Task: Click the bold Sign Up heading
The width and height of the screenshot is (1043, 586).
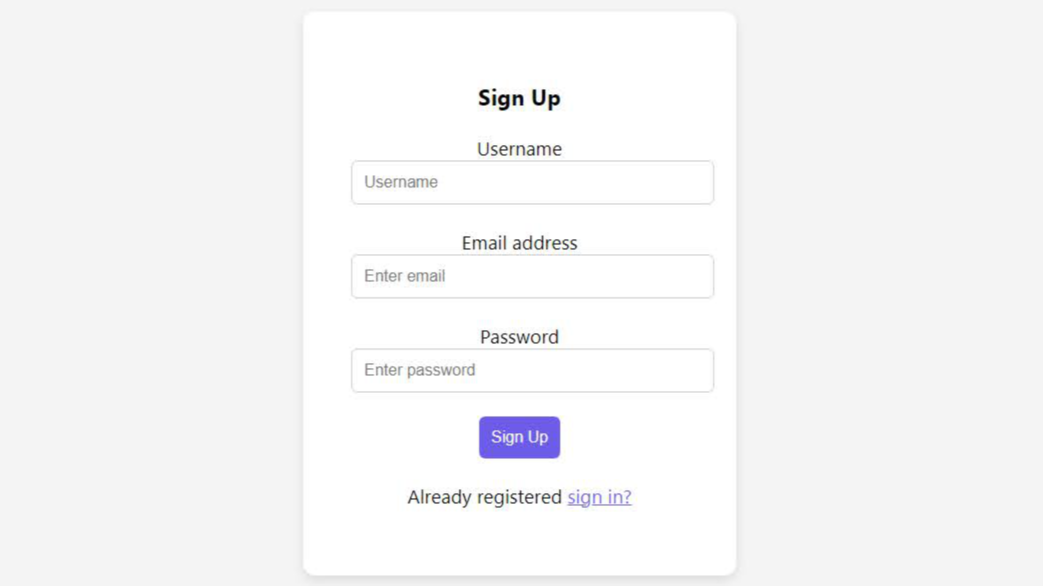Action: [x=519, y=98]
